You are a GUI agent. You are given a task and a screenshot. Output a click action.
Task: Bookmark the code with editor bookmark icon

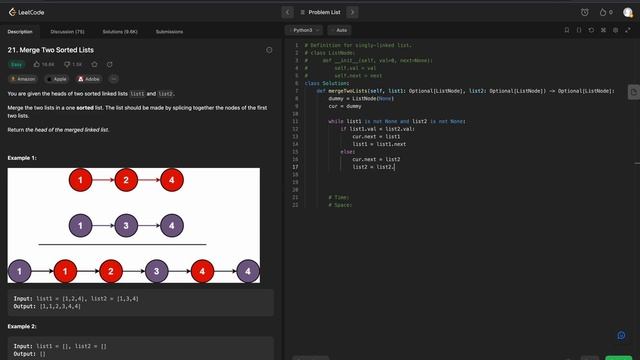[567, 30]
